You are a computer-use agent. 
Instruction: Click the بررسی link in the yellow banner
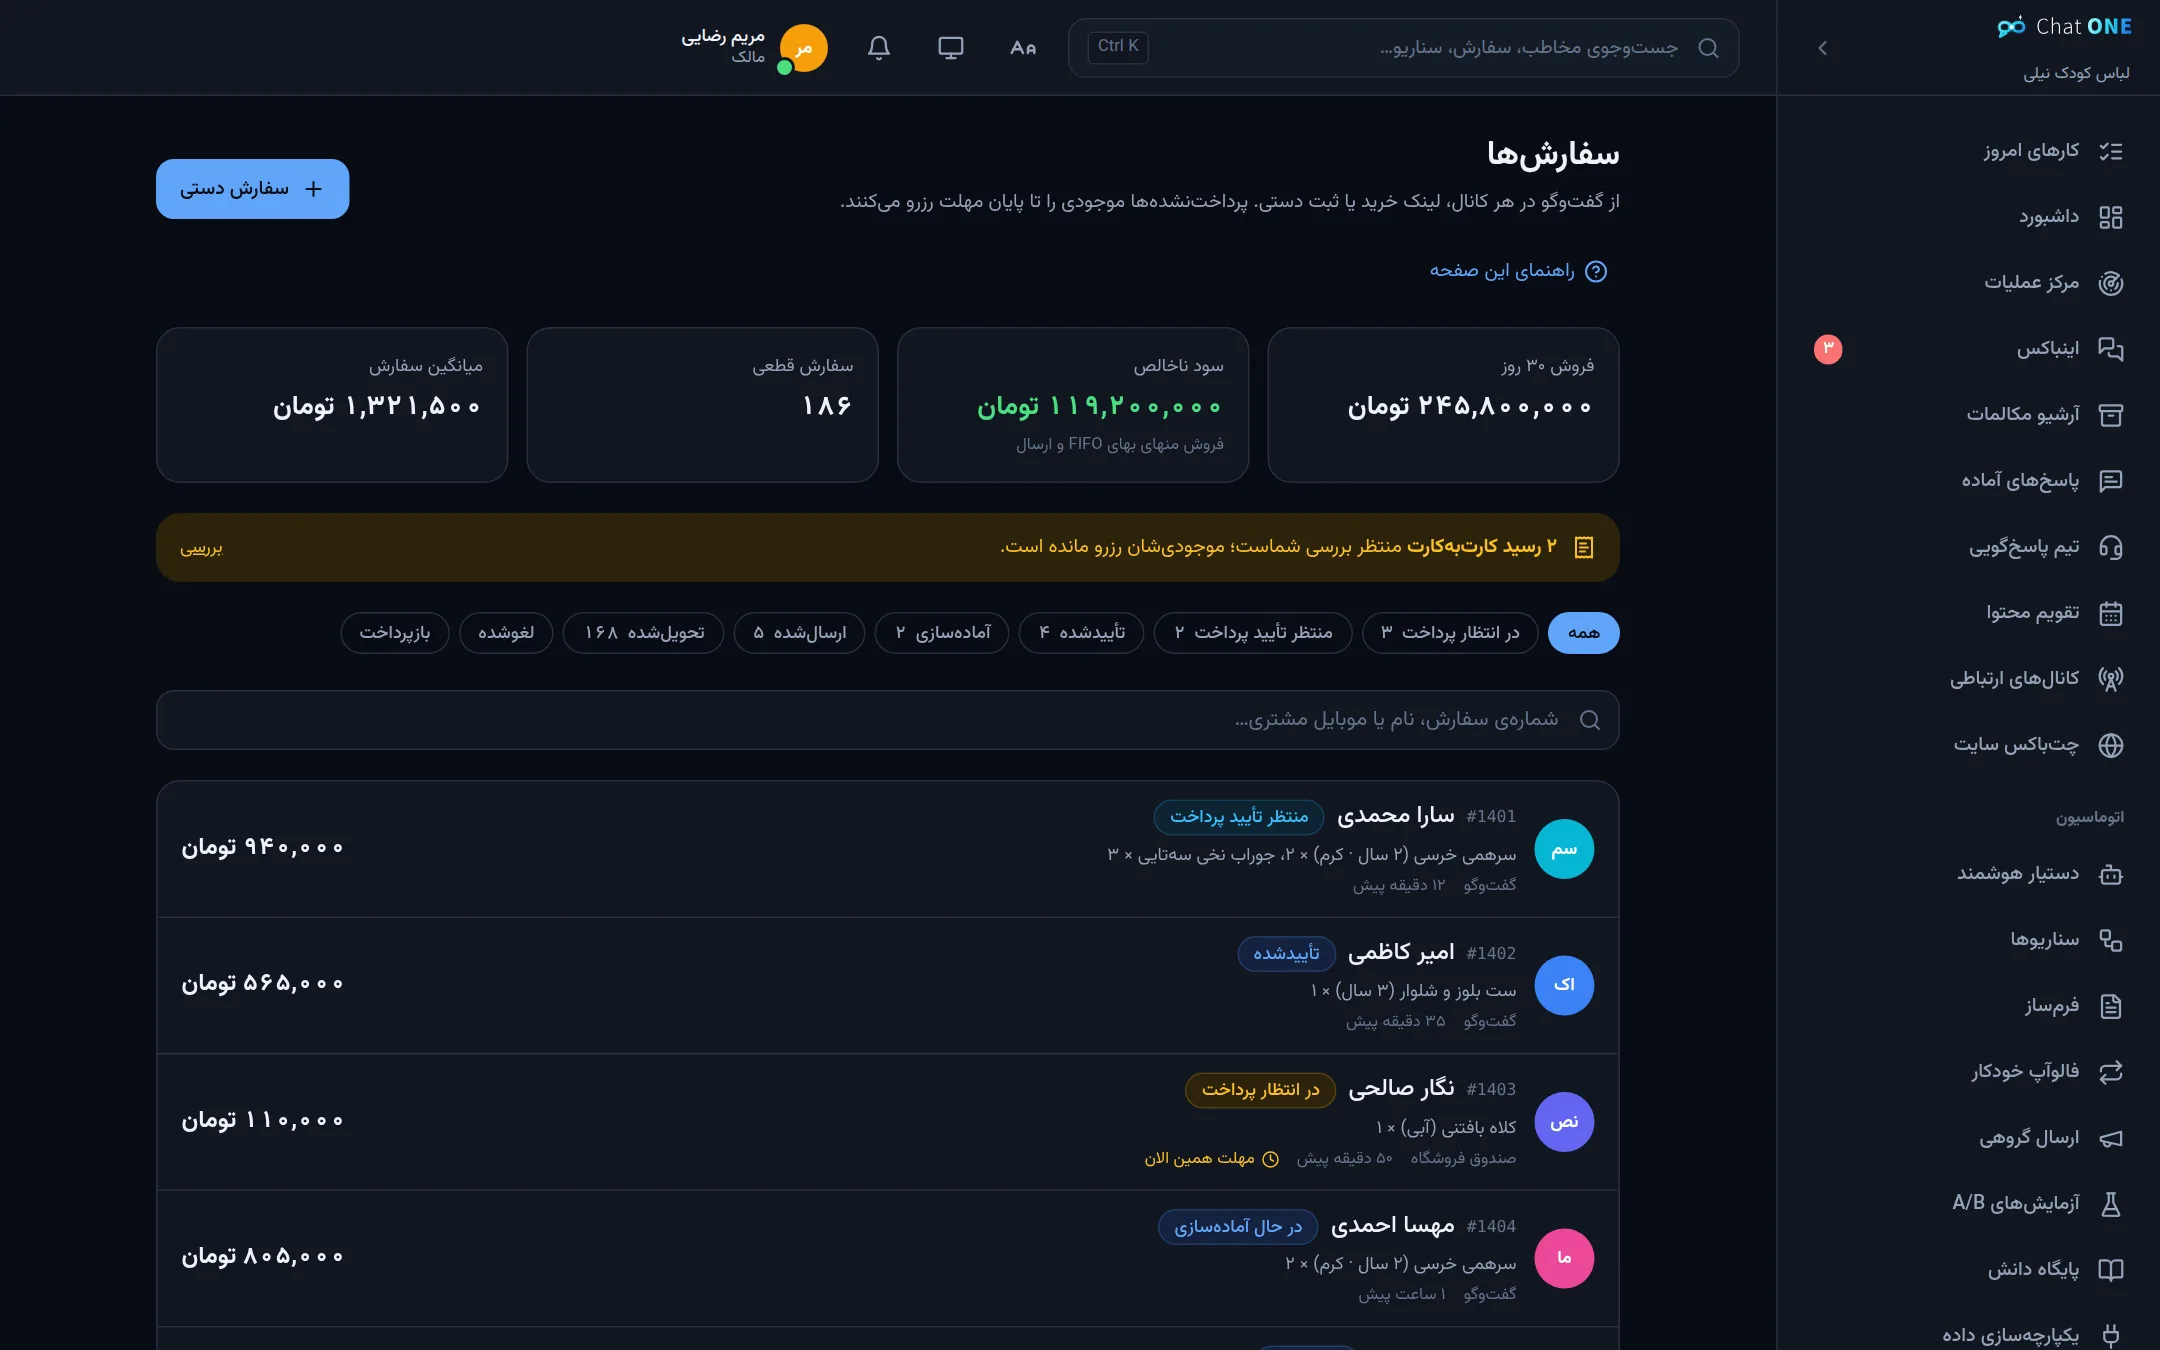click(202, 548)
